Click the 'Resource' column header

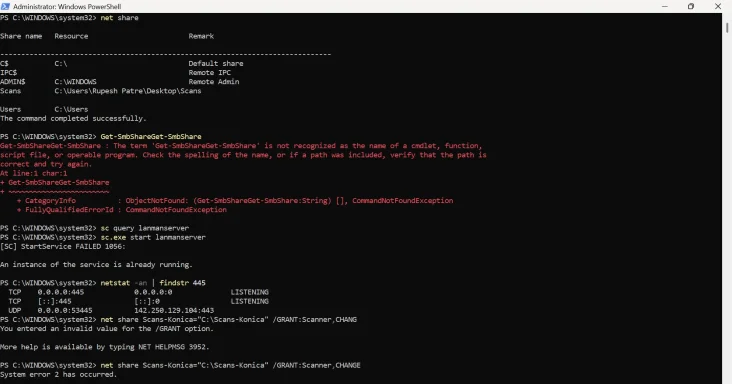tap(71, 36)
